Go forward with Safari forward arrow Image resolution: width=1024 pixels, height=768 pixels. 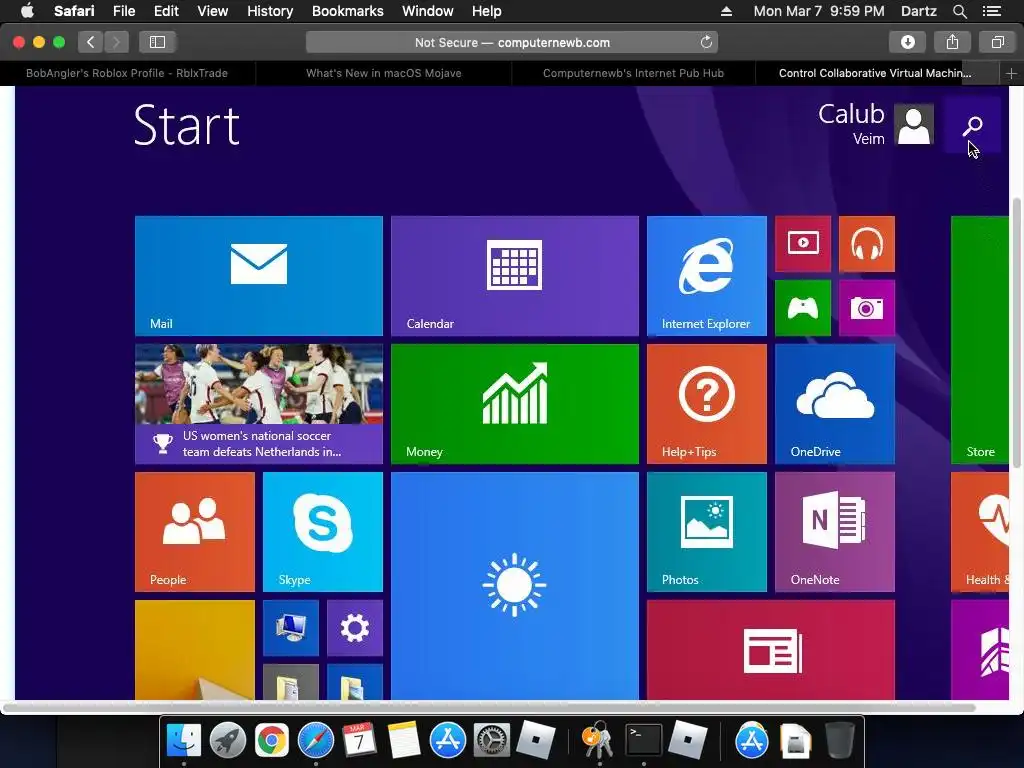116,42
